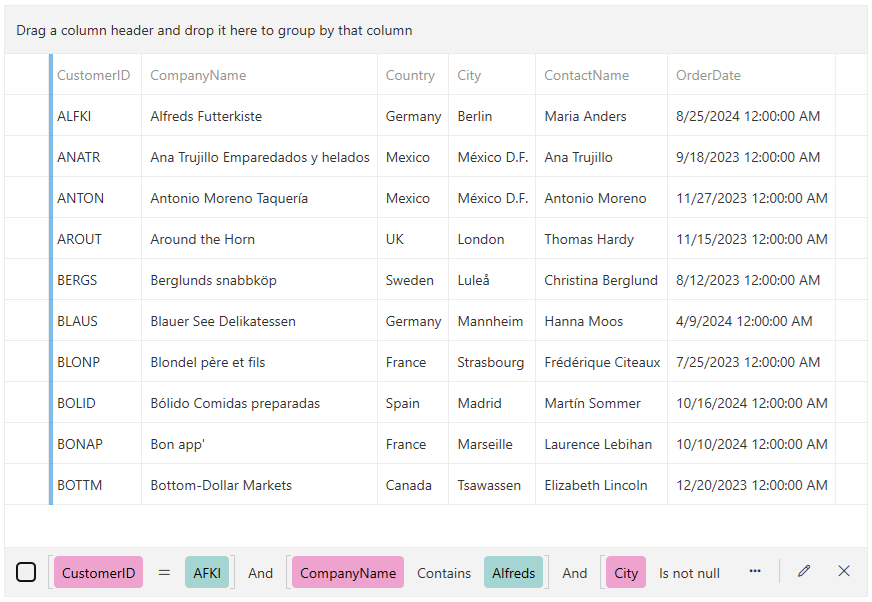872x602 pixels.
Task: Click the grouping drop area banner
Action: (x=212, y=30)
